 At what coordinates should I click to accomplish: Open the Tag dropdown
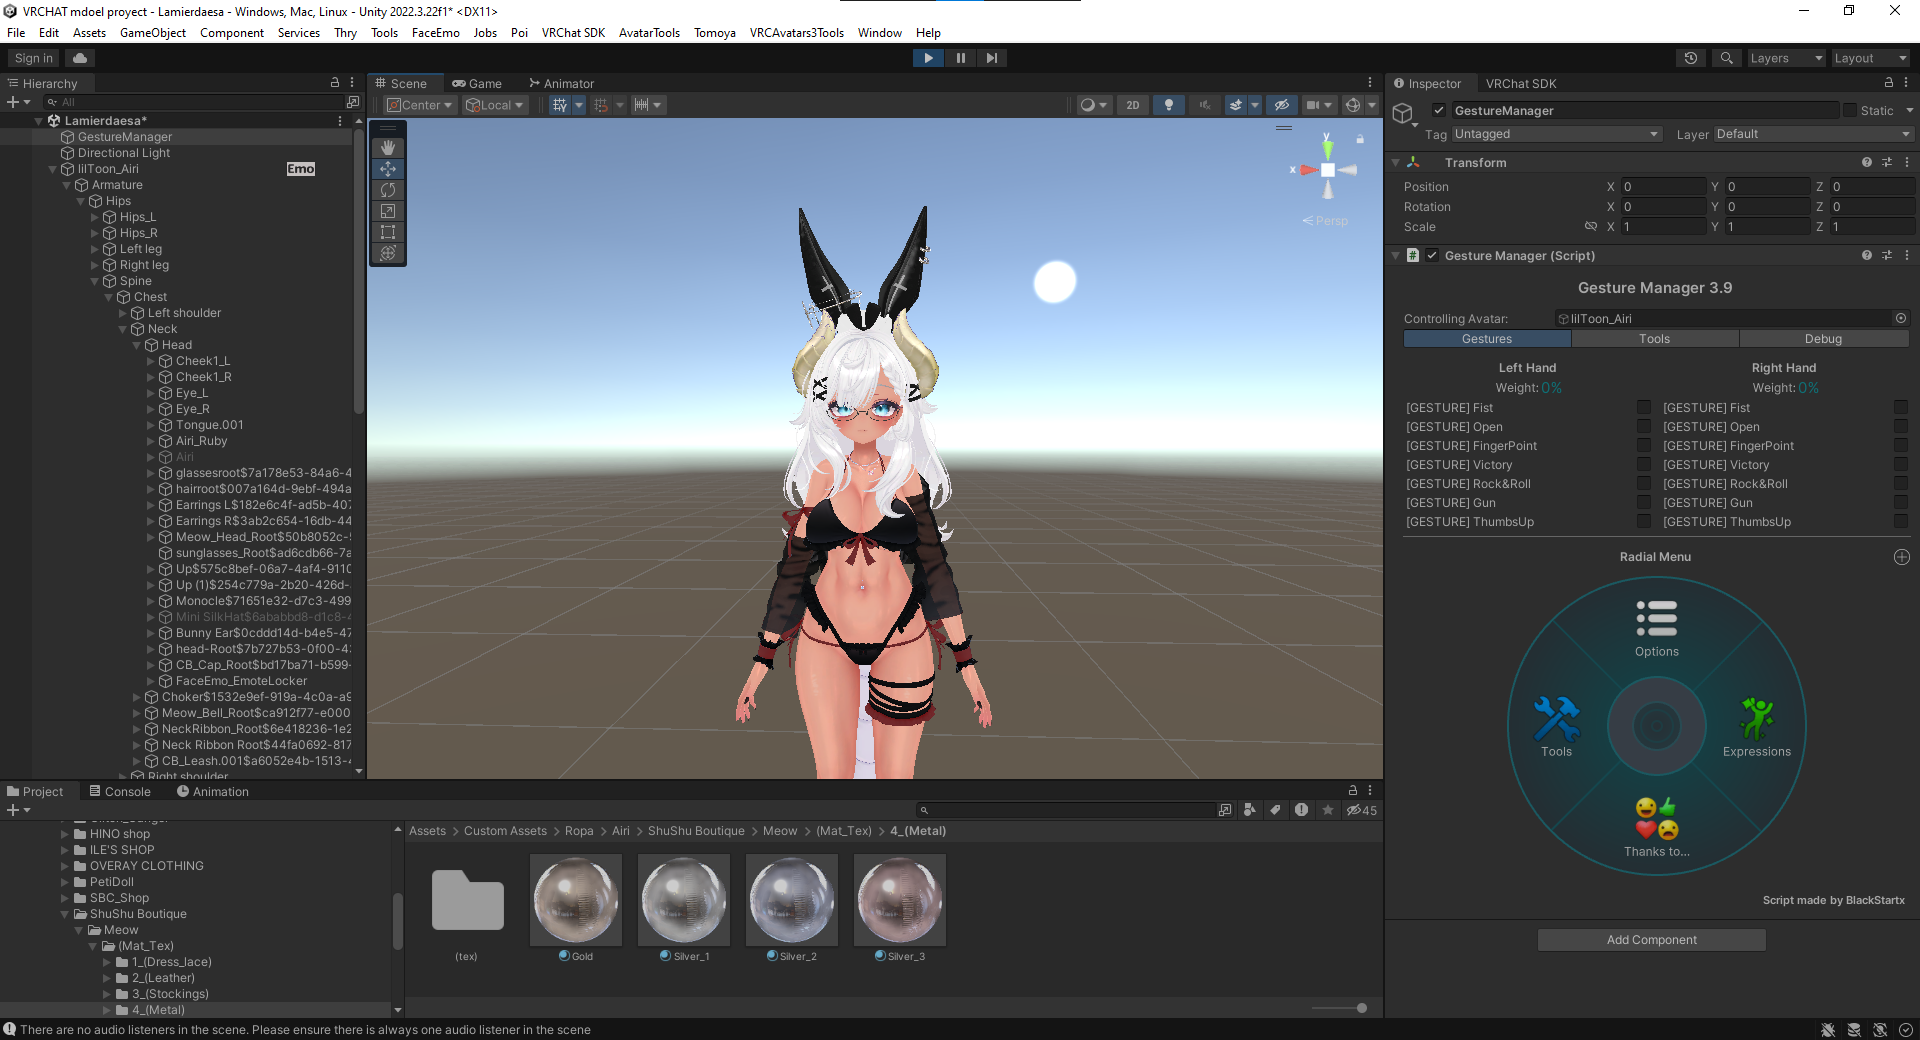(x=1556, y=134)
